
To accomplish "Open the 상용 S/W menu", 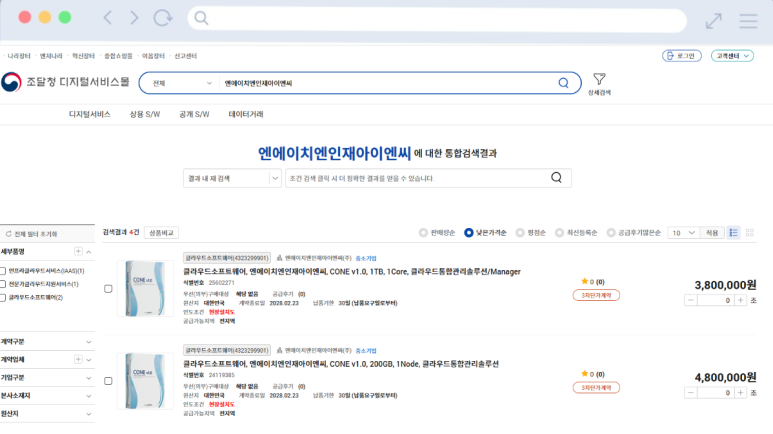I will (144, 114).
